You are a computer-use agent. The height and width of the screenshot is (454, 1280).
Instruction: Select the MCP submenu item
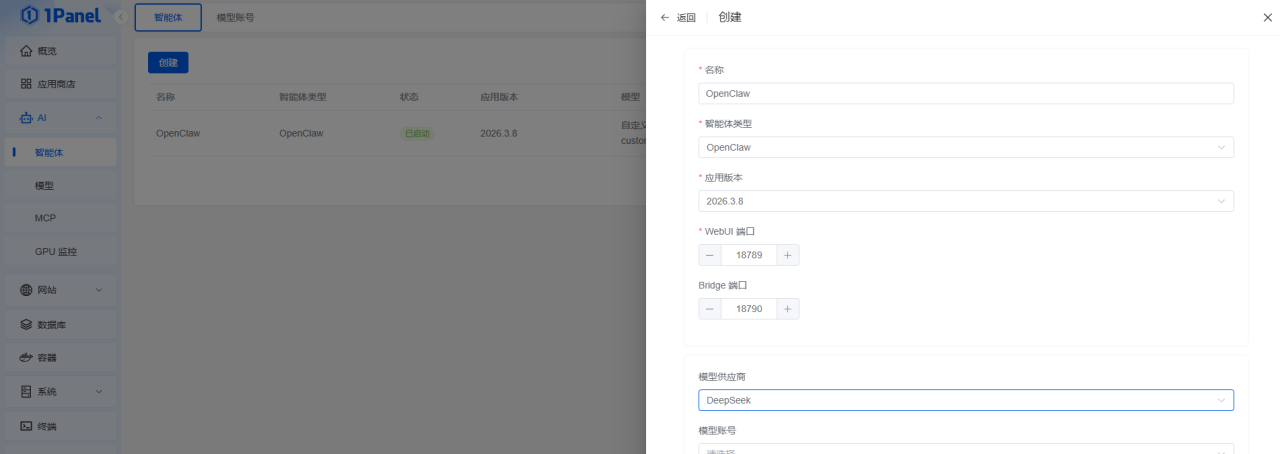(45, 218)
